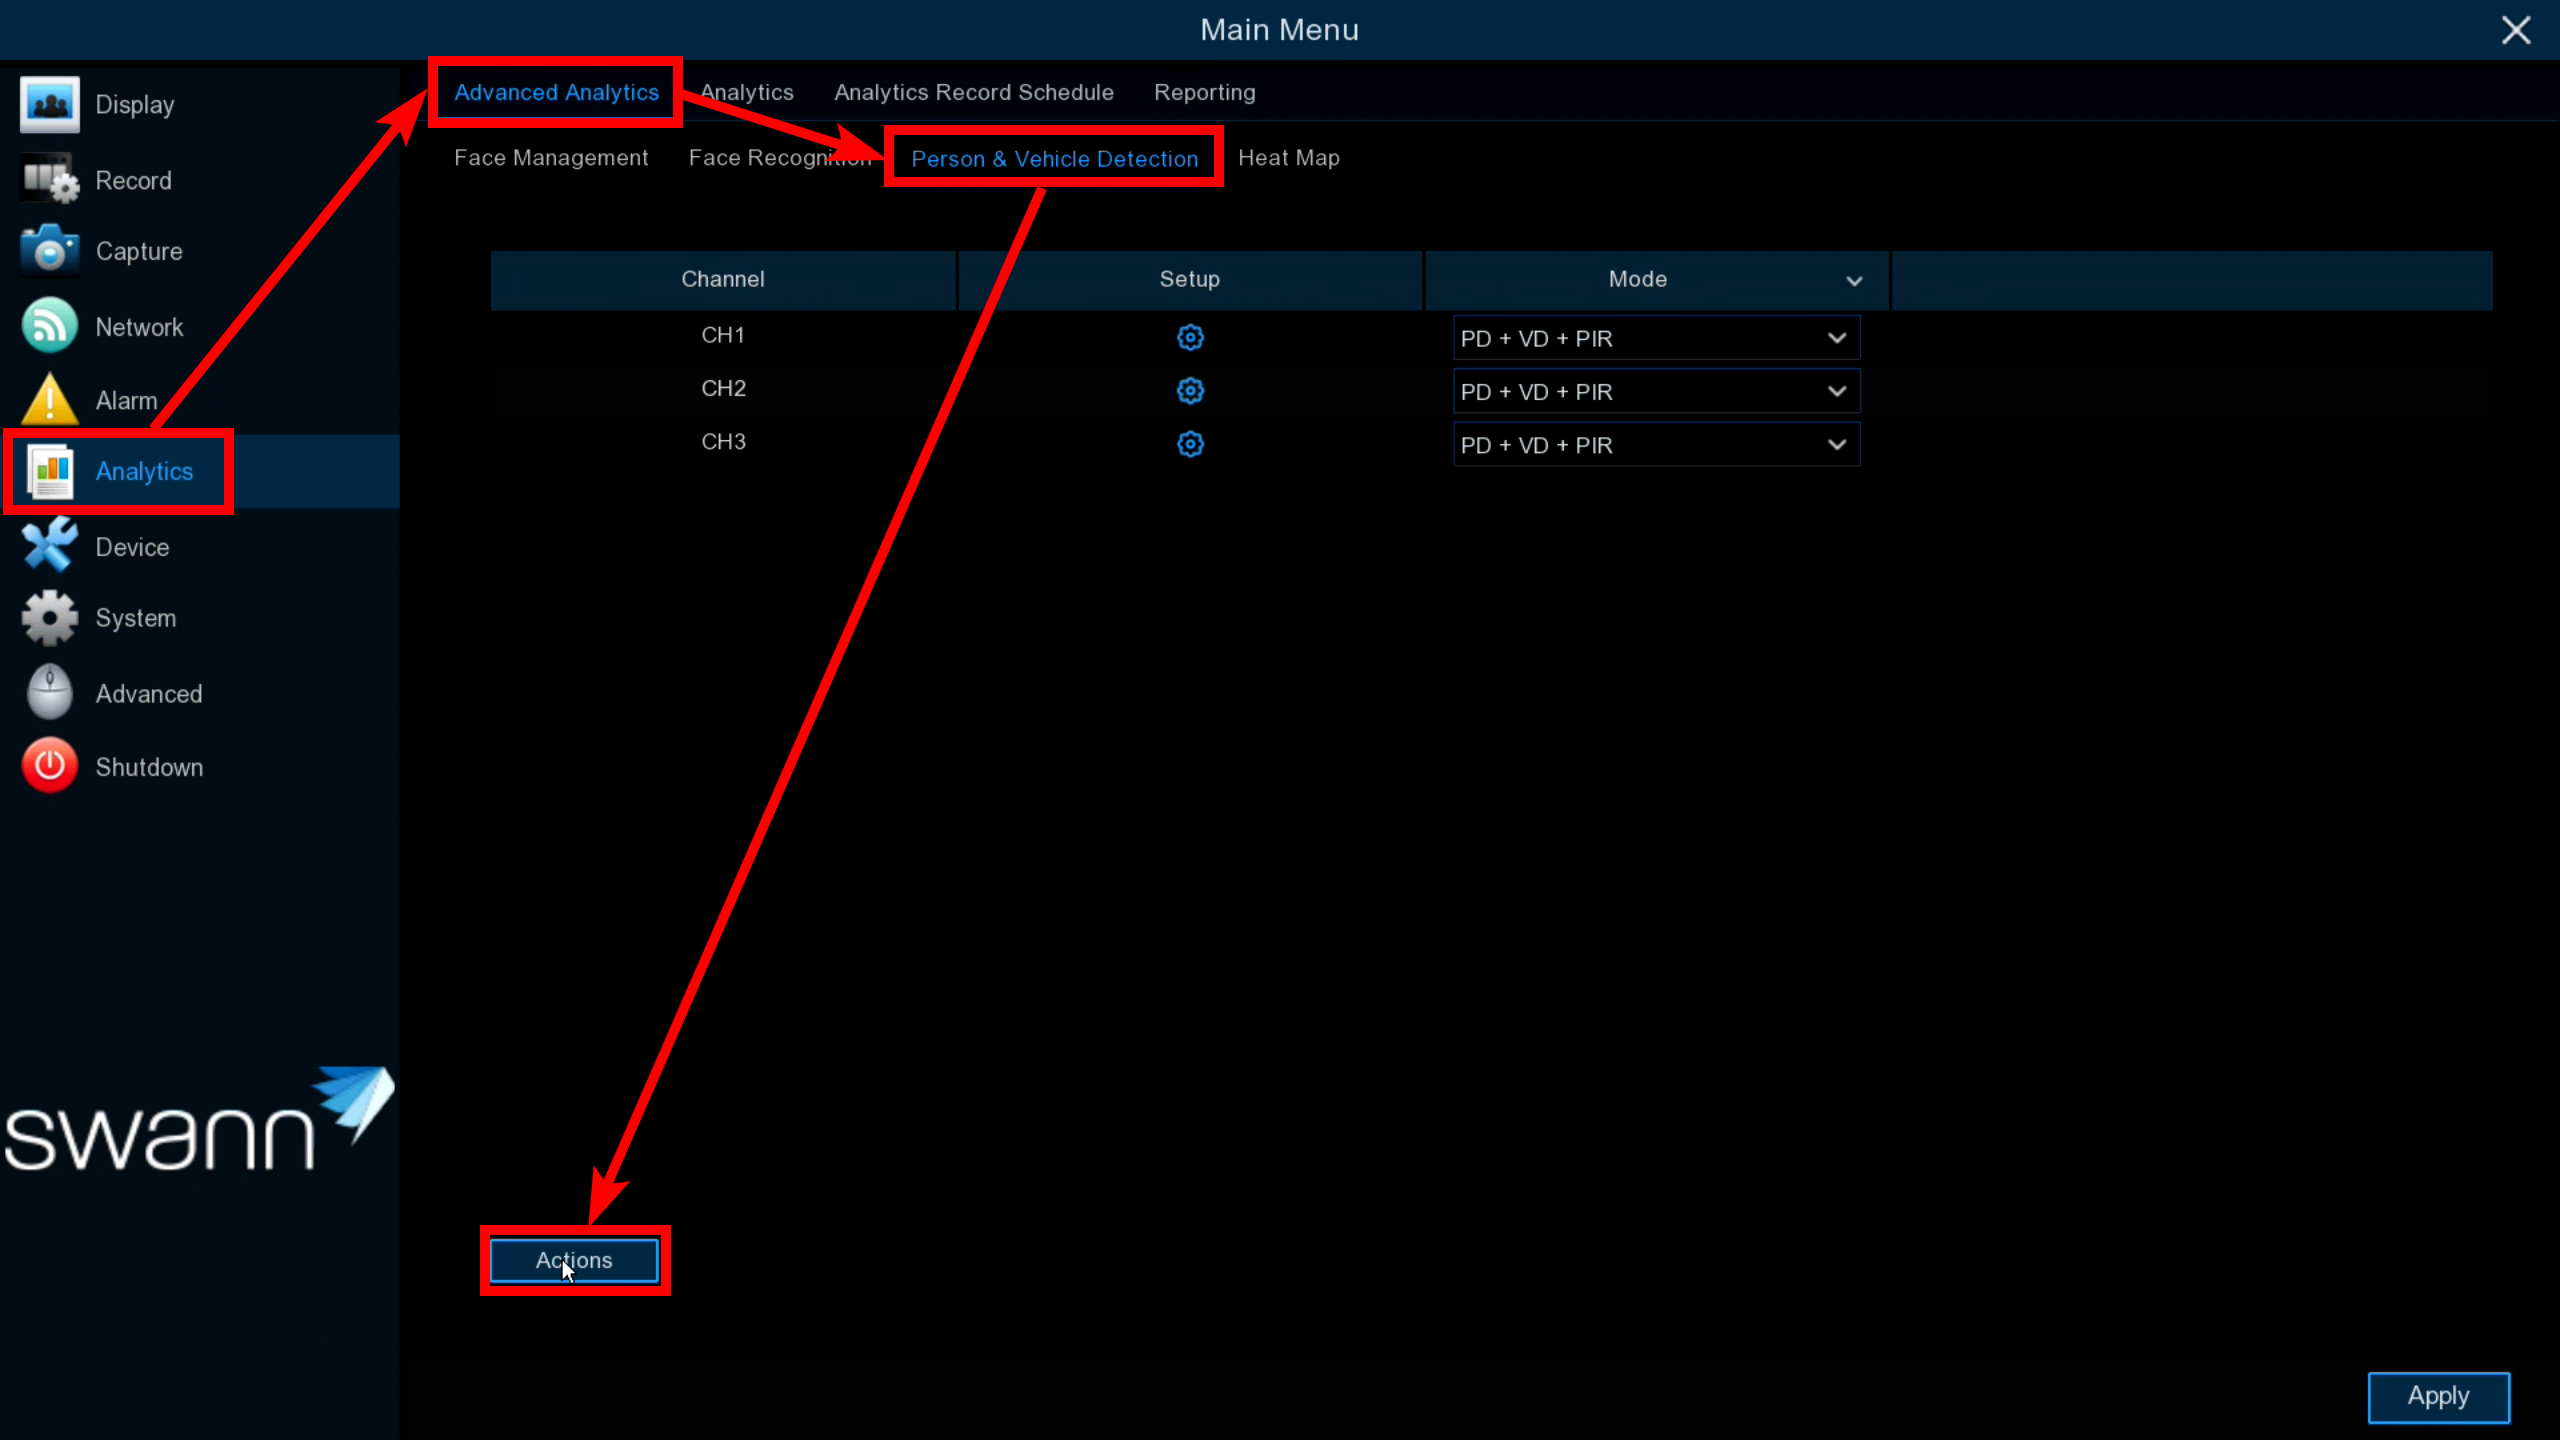This screenshot has height=1440, width=2560.
Task: Expand the CH1 mode dropdown
Action: click(x=1655, y=338)
